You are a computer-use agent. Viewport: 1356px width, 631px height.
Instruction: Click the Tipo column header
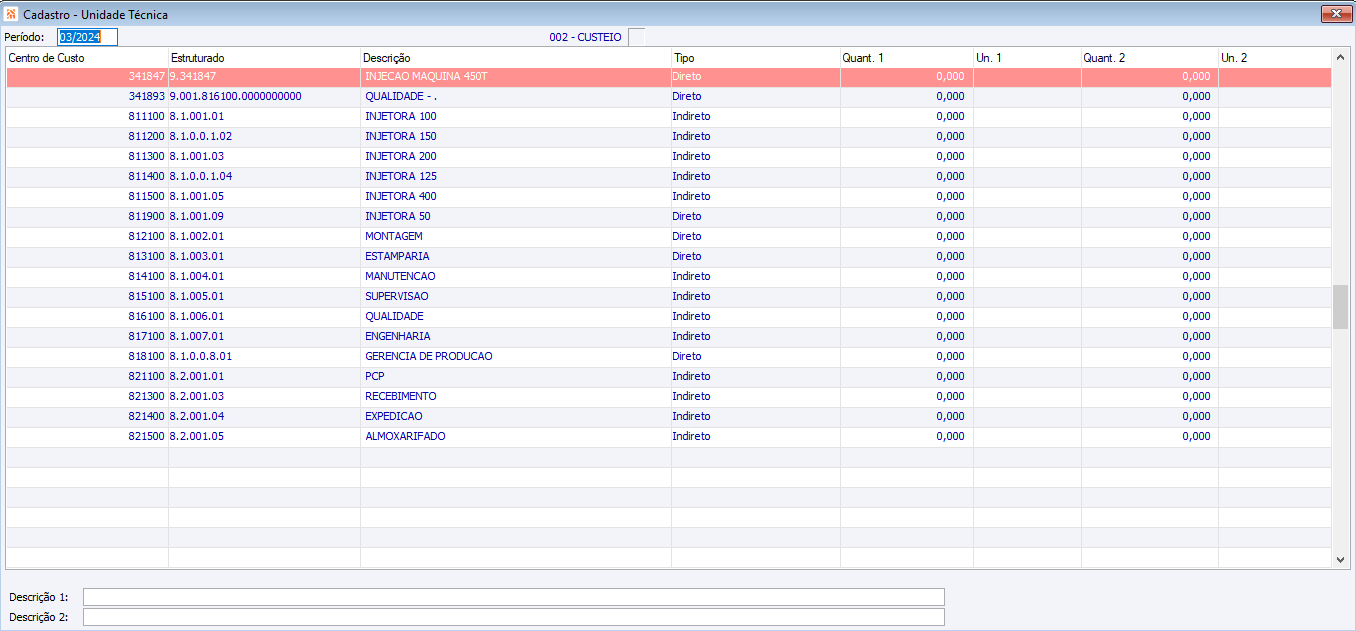pyautogui.click(x=756, y=58)
